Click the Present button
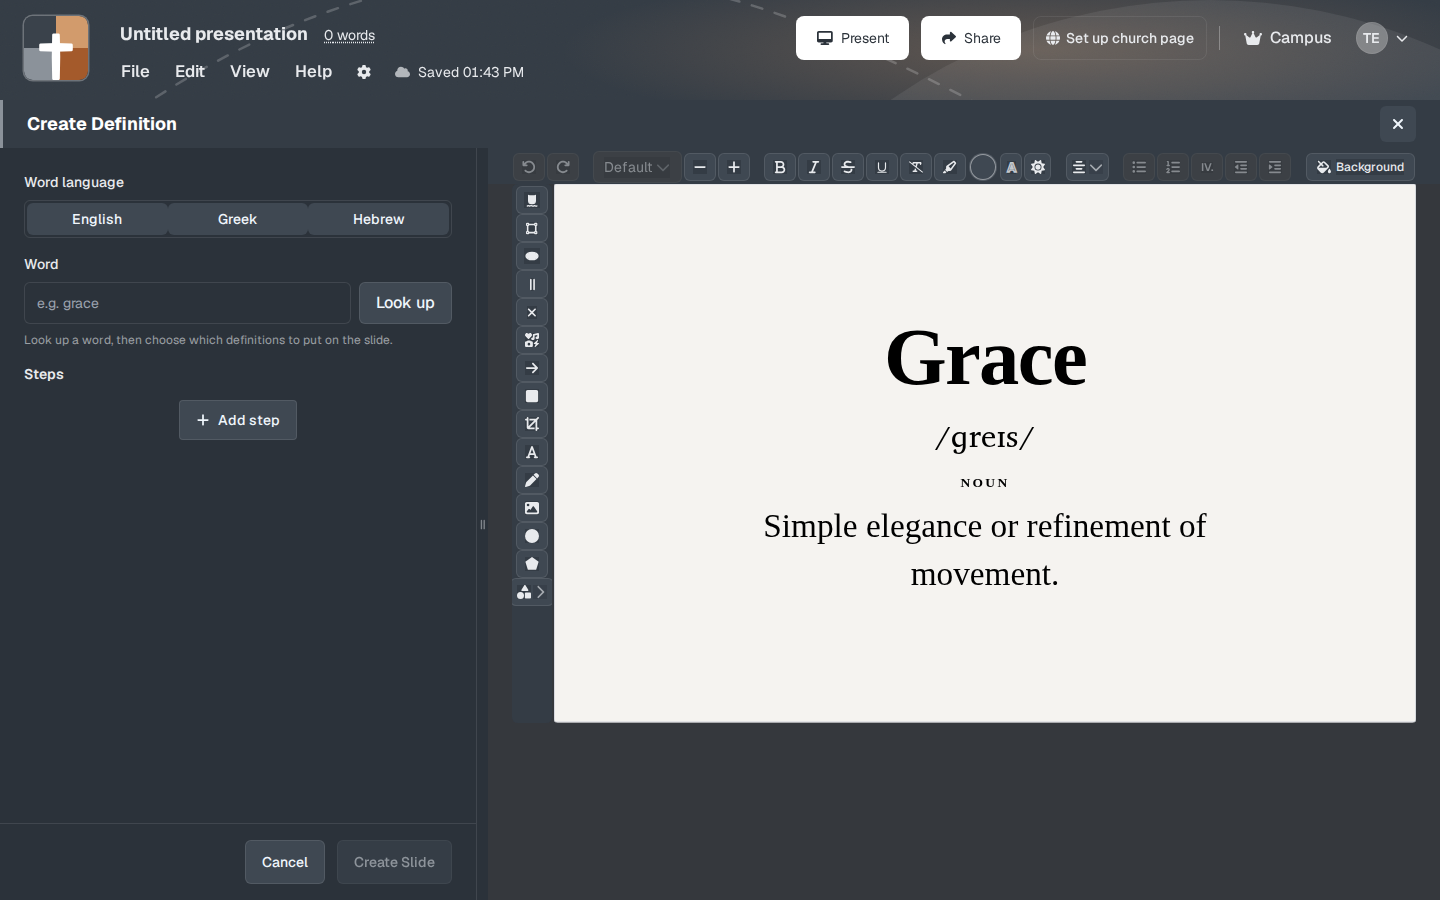 click(x=852, y=38)
